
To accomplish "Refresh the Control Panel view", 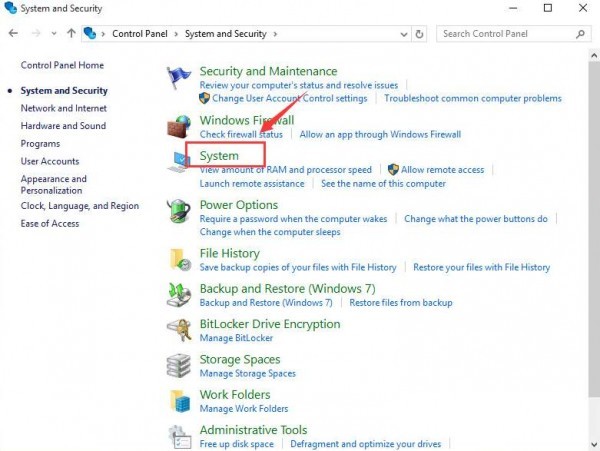I will (x=419, y=34).
